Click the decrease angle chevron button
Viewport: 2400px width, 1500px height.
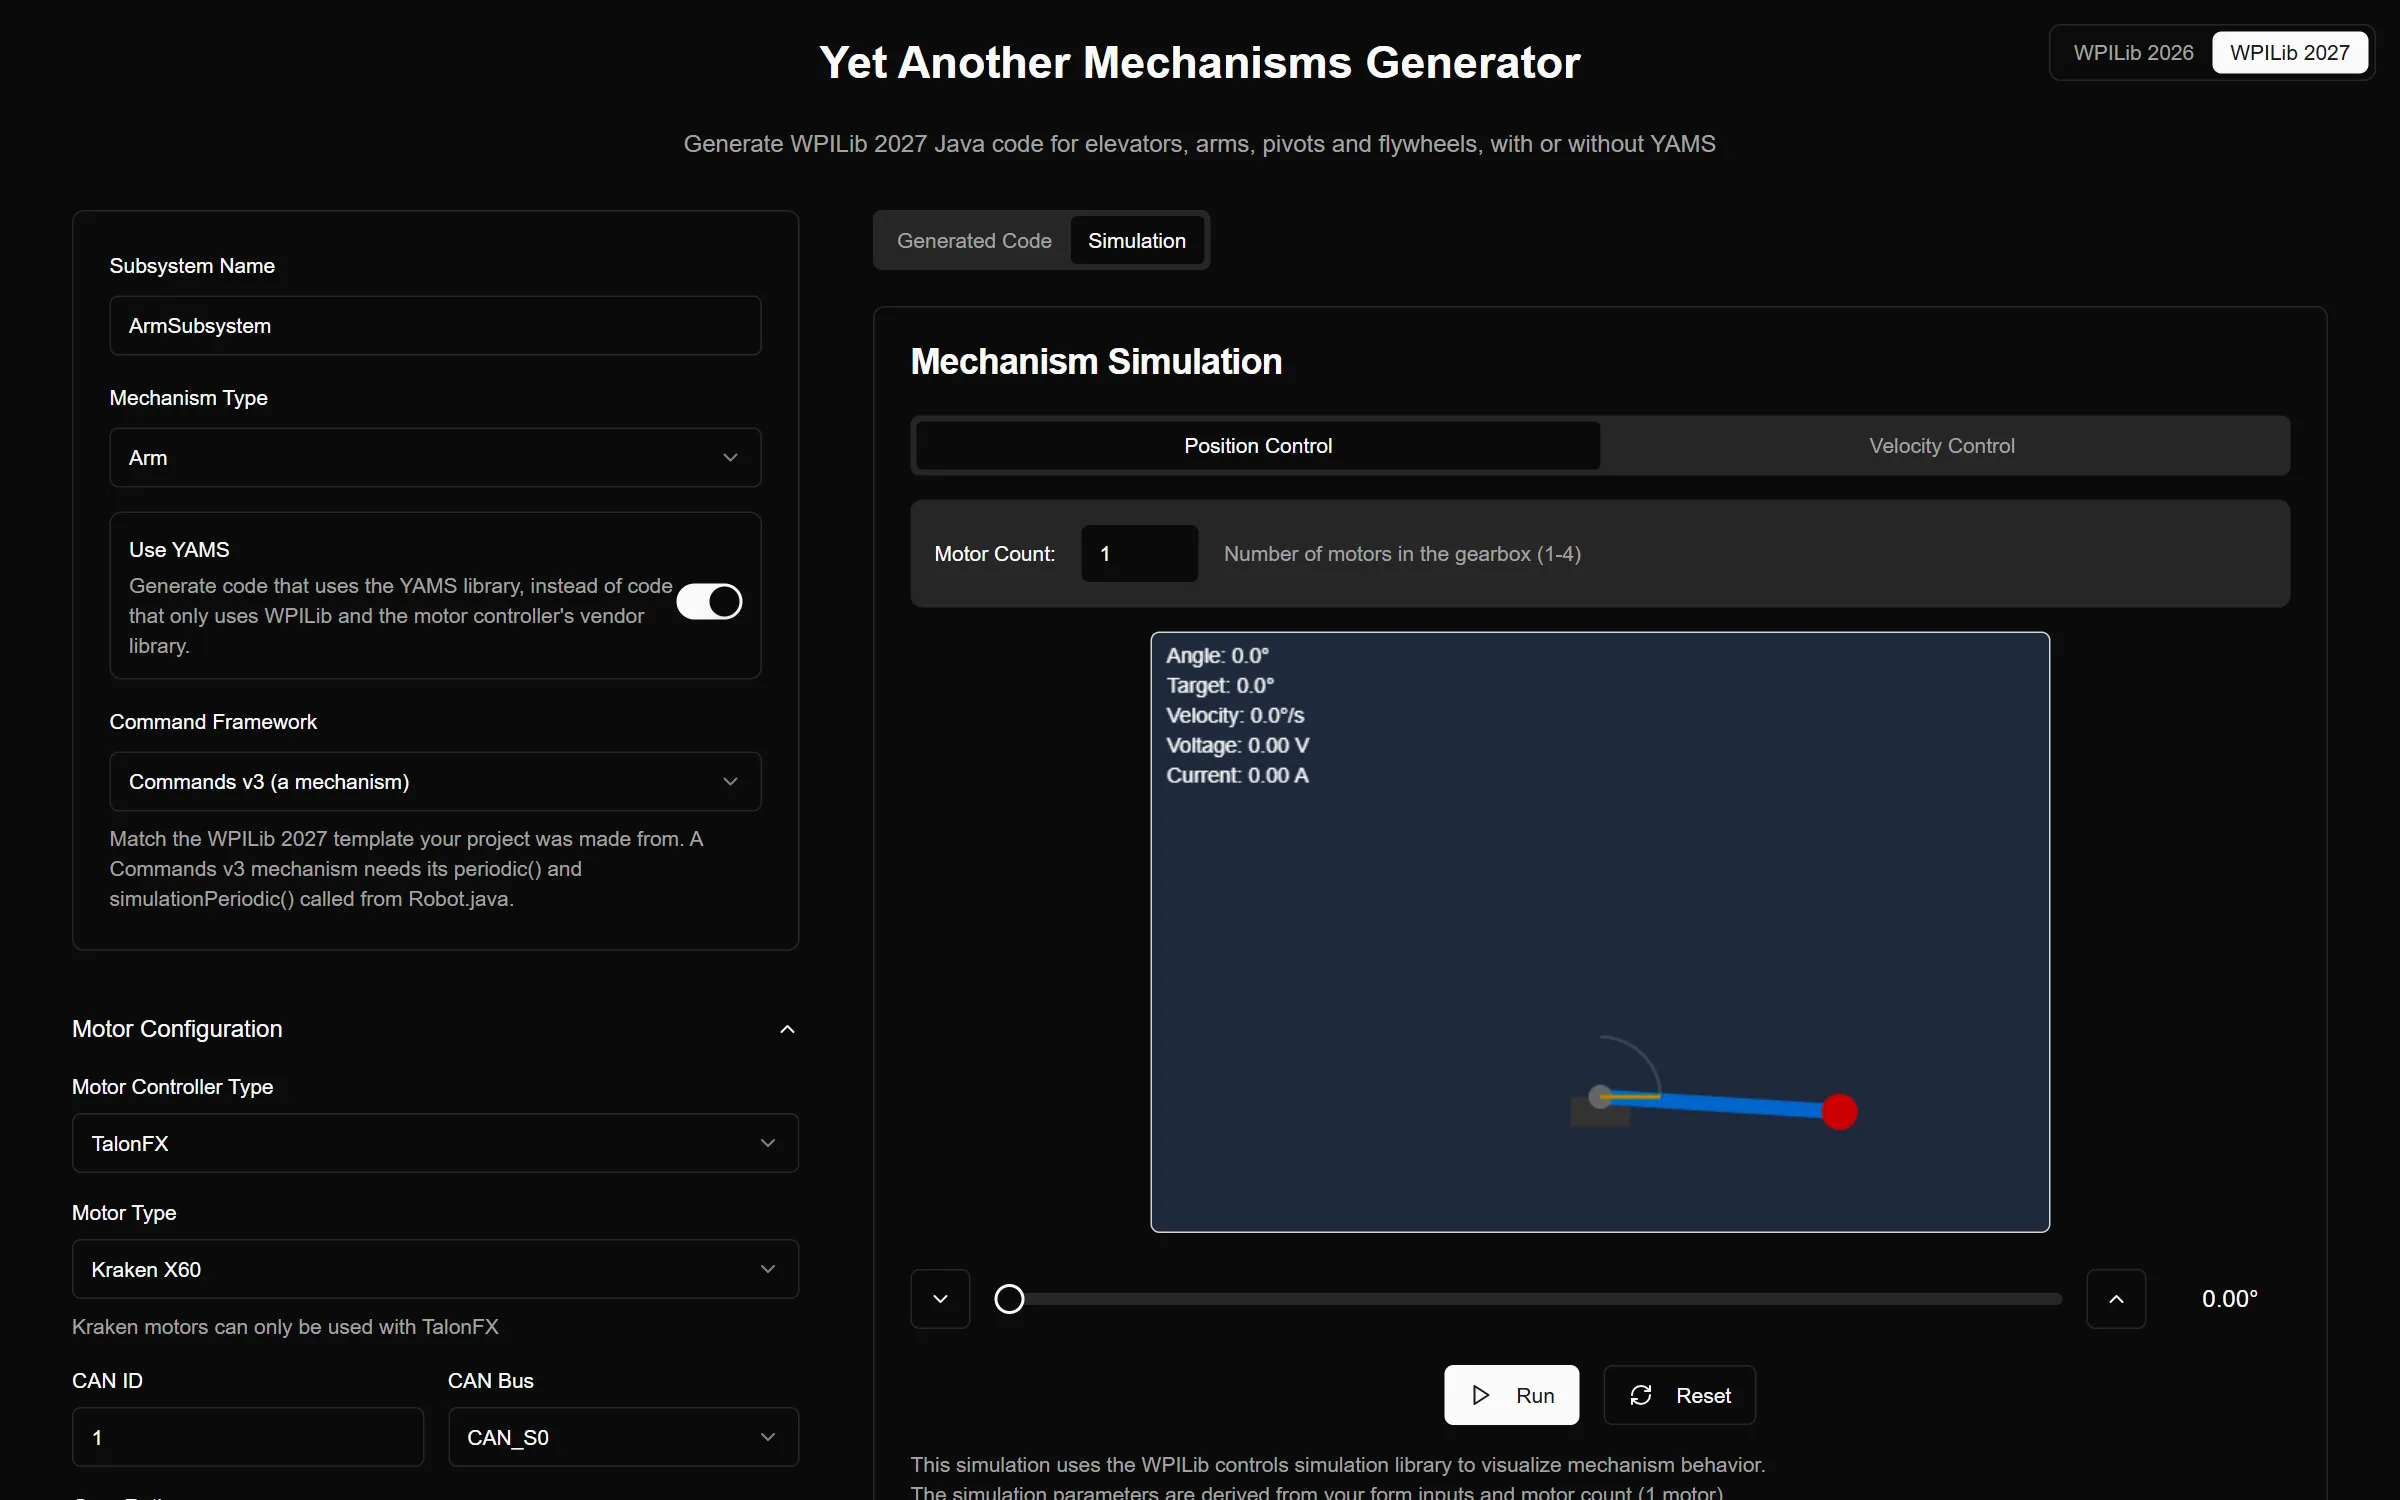coord(940,1299)
